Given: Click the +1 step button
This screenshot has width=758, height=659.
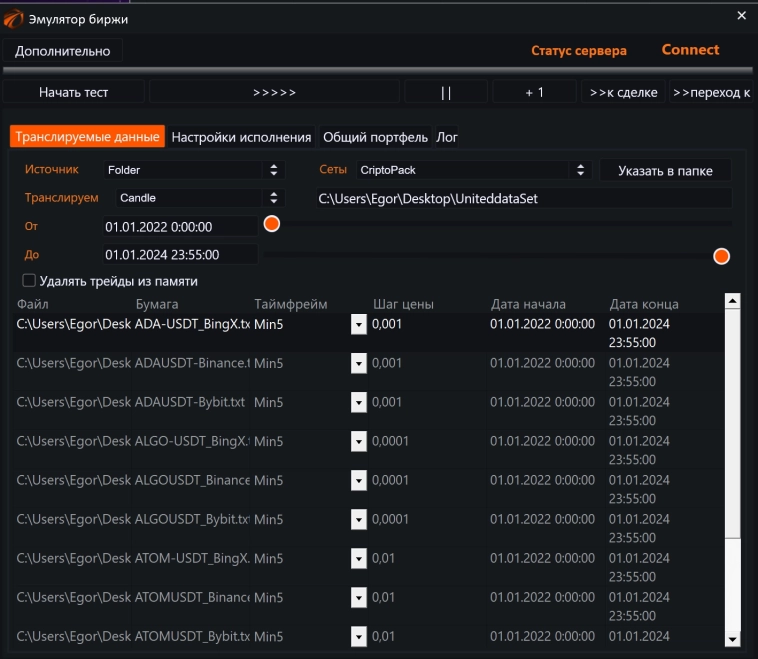Looking at the screenshot, I should [534, 92].
